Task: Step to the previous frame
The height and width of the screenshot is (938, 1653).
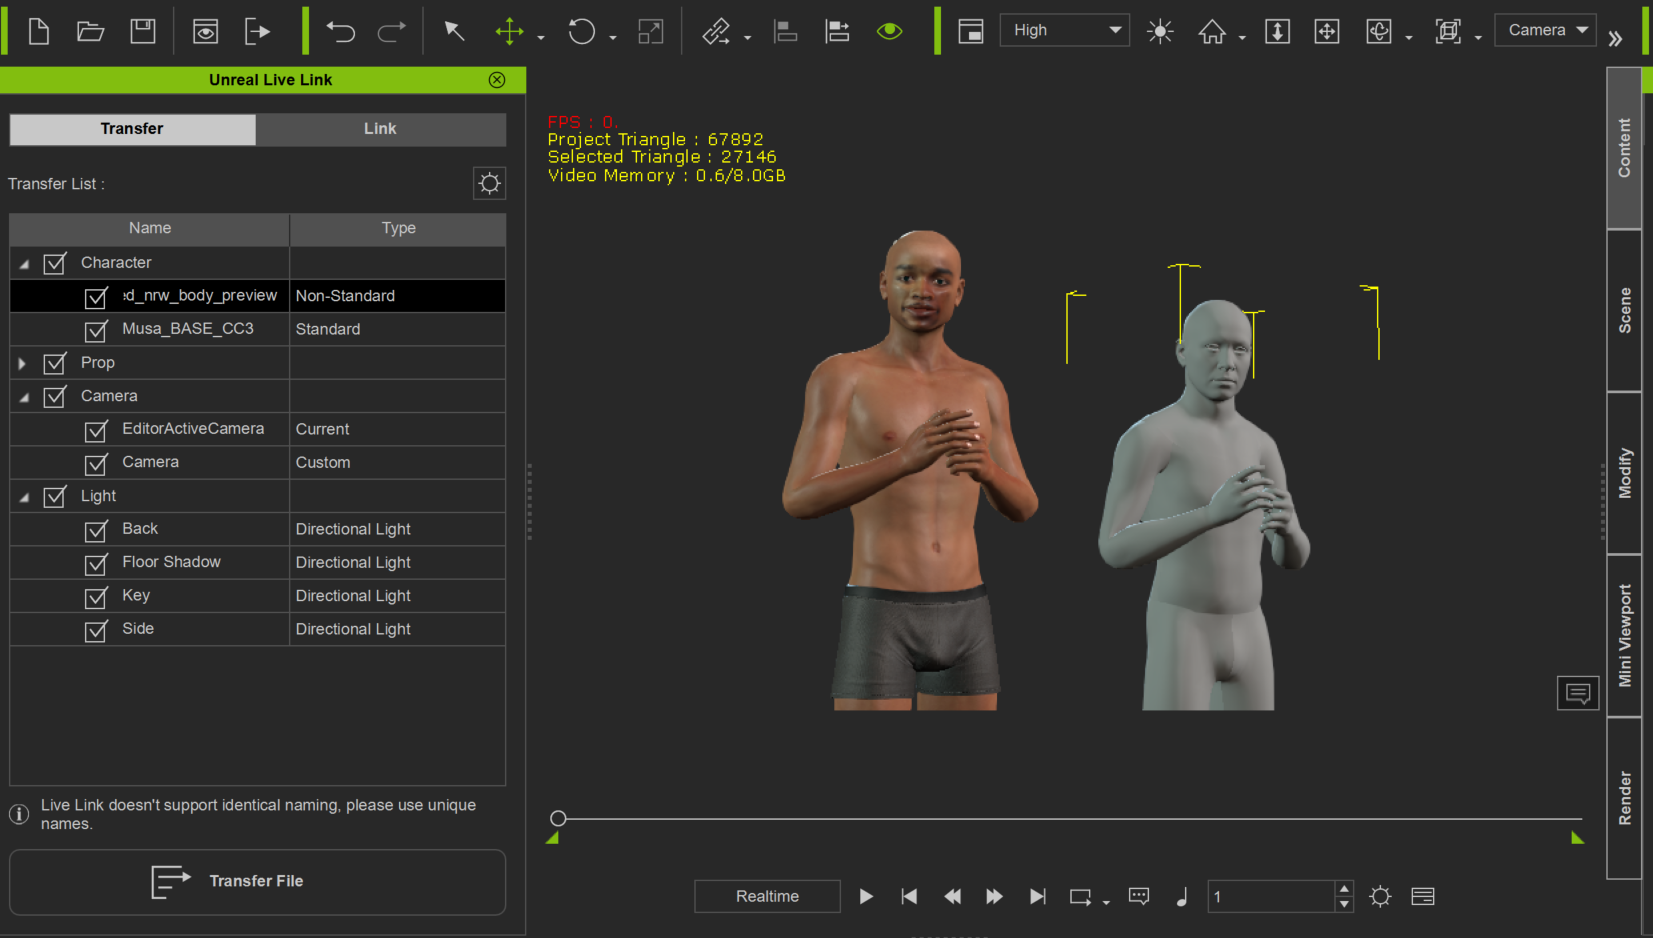Action: [952, 897]
